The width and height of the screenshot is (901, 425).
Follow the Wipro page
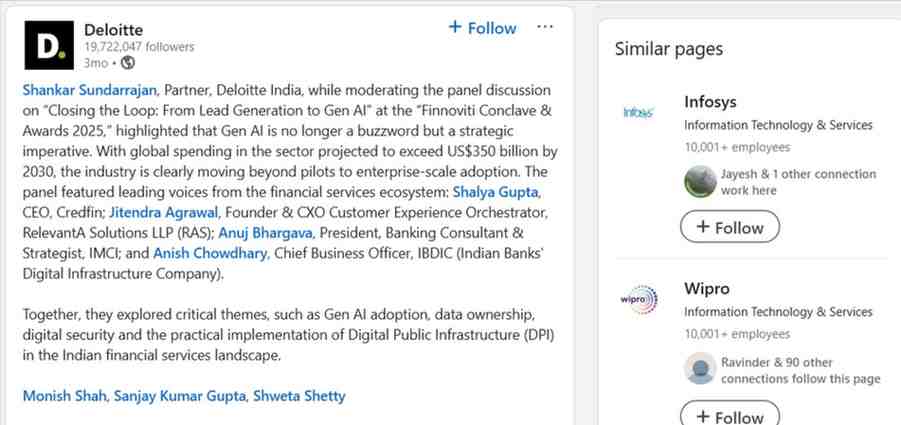tap(729, 415)
